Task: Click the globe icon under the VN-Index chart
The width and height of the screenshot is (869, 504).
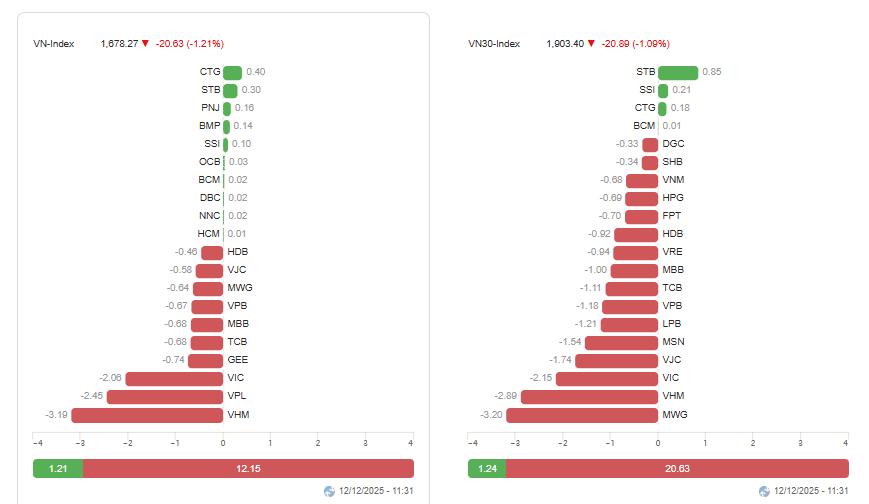Action: coord(330,491)
